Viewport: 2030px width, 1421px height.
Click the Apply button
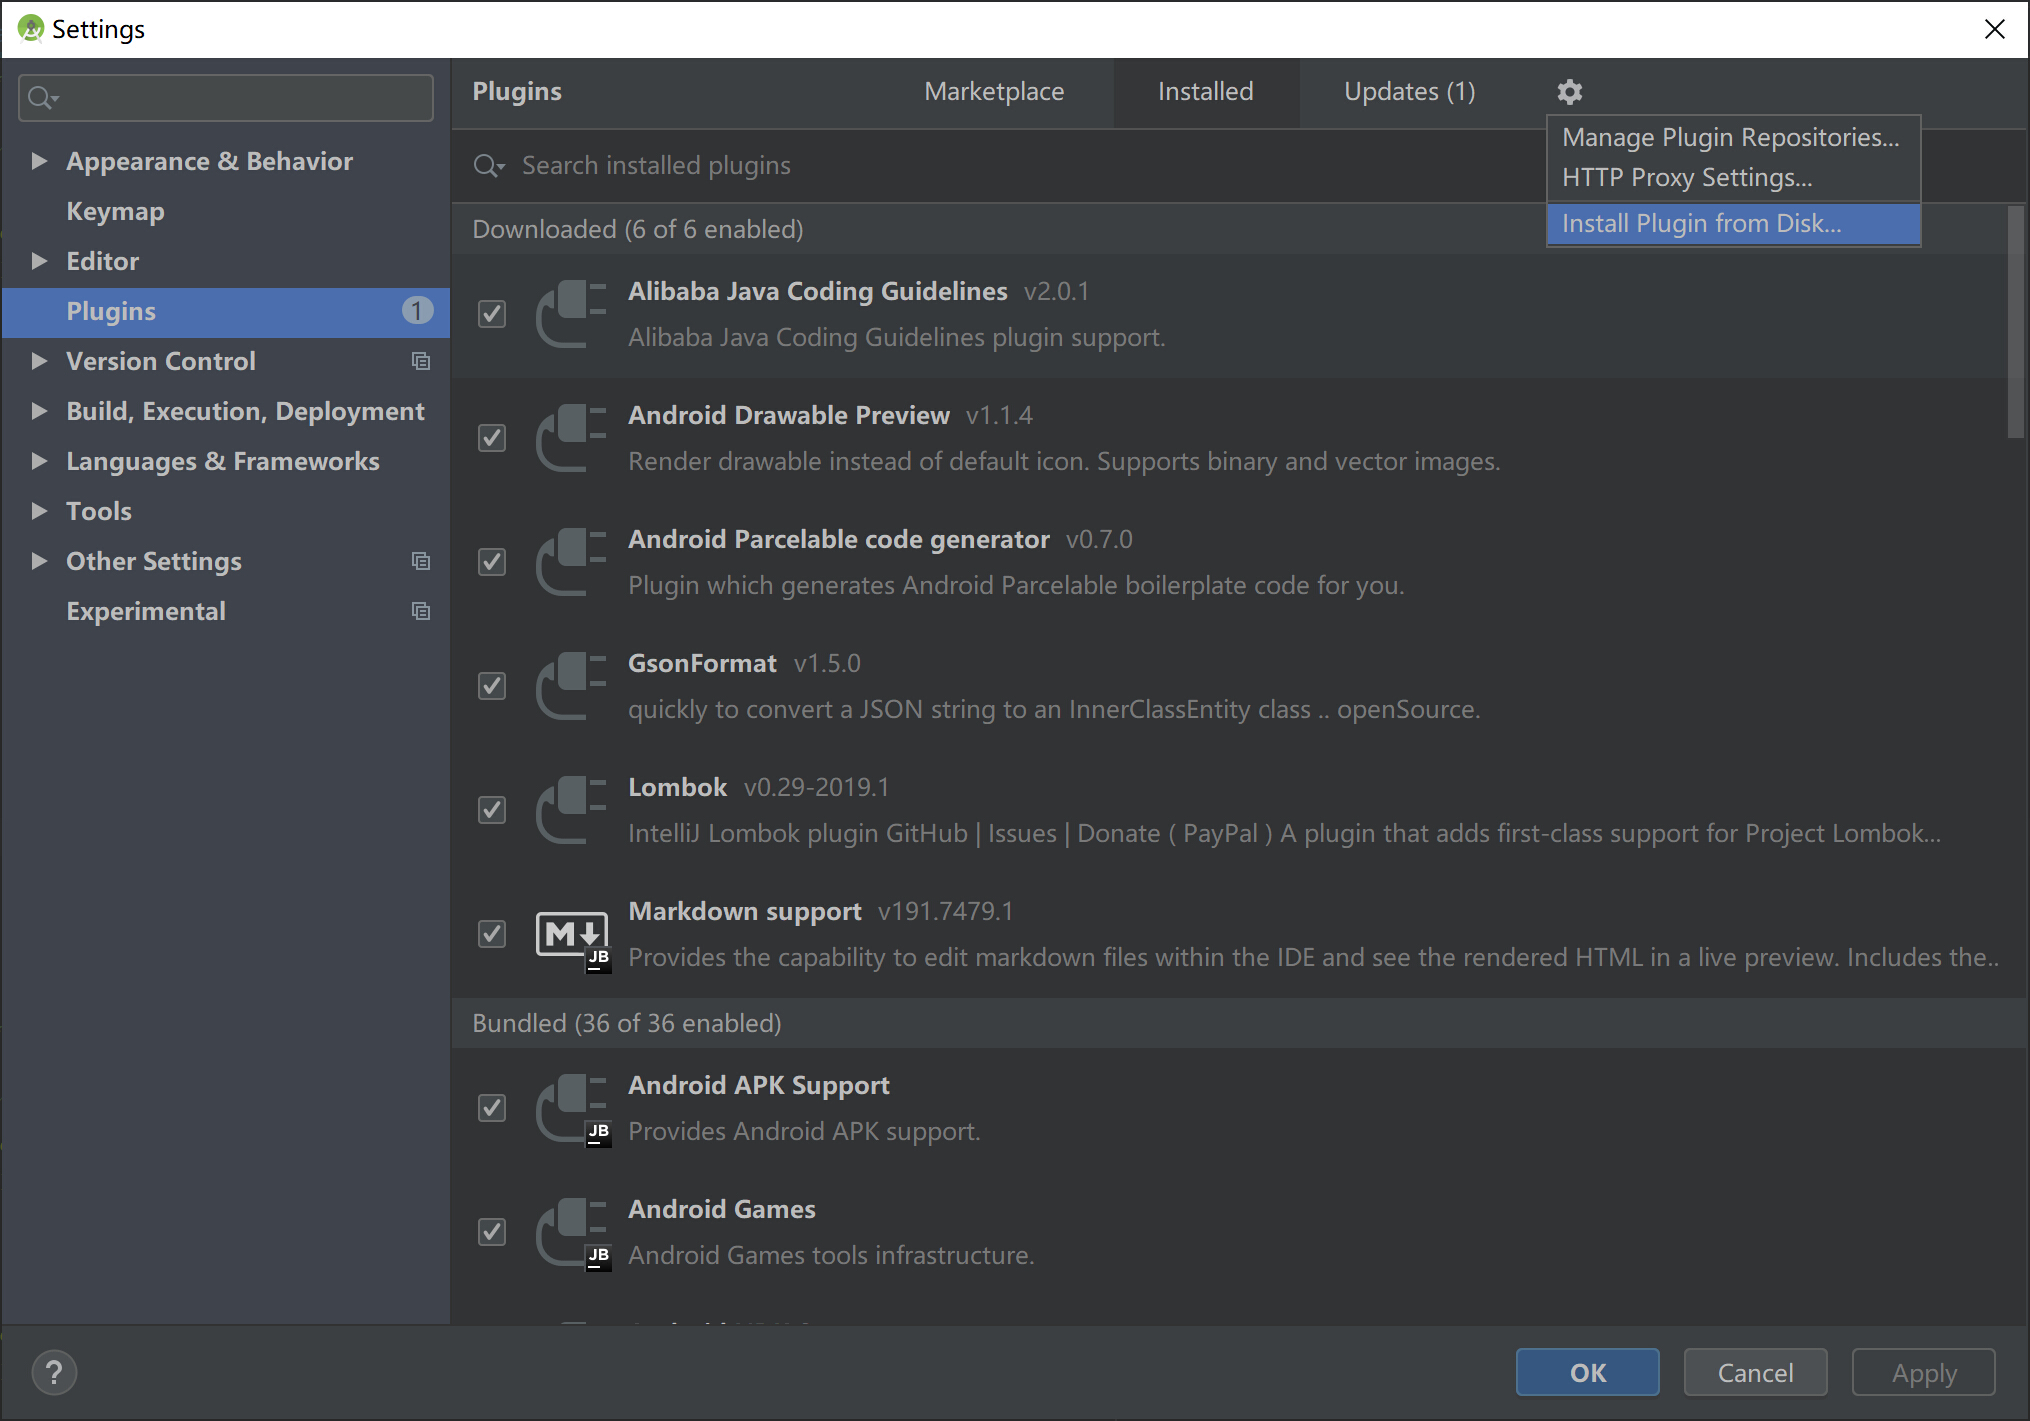[x=1923, y=1372]
